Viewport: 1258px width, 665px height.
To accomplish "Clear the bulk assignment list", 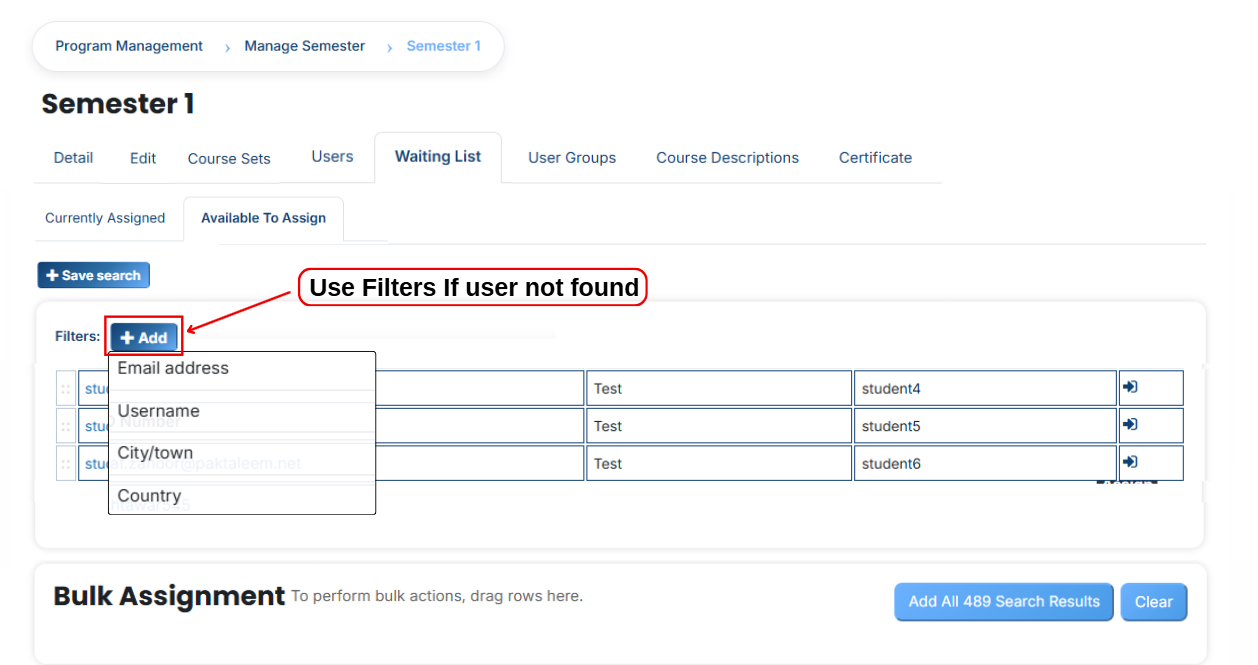I will [x=1153, y=602].
